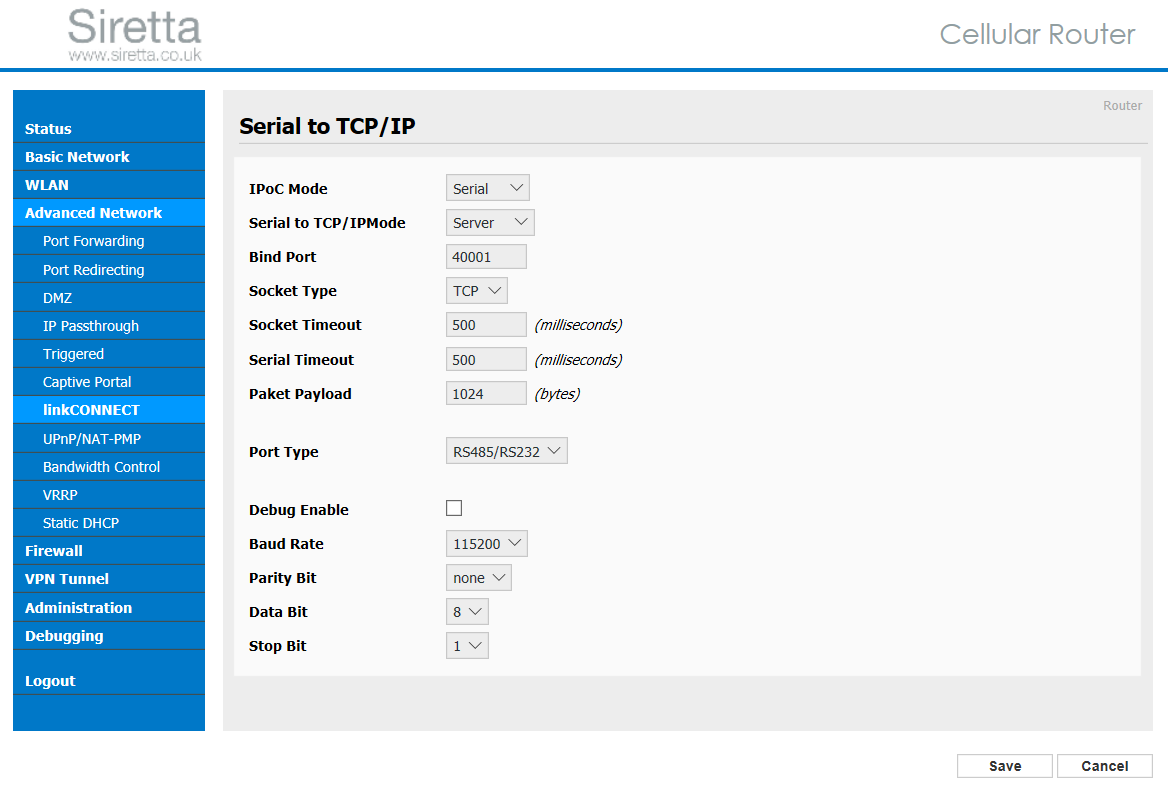Open the IPoC Mode dropdown
The width and height of the screenshot is (1168, 791).
(x=487, y=188)
